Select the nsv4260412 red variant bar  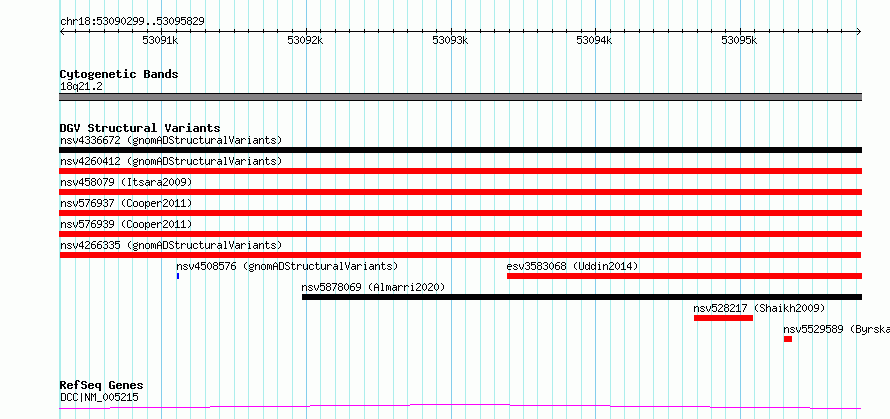pos(460,171)
